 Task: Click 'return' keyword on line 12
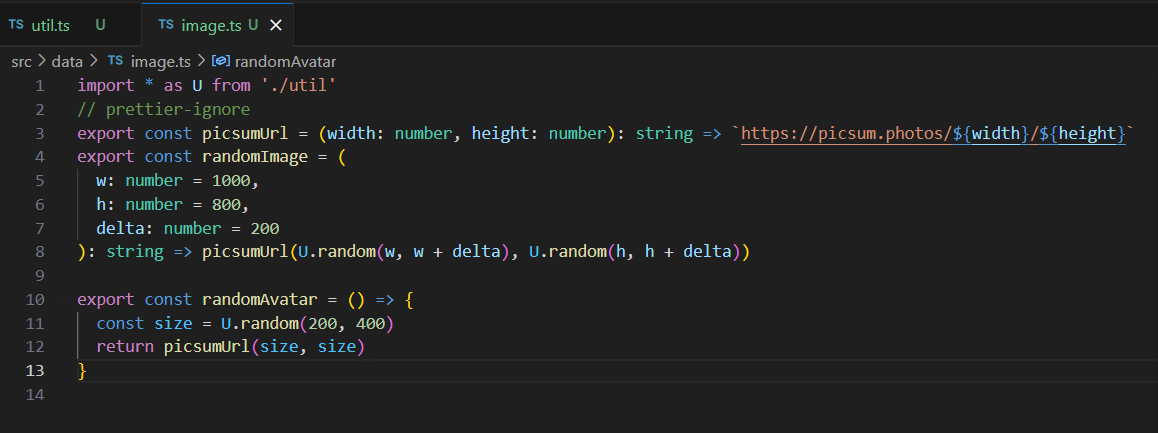click(126, 347)
